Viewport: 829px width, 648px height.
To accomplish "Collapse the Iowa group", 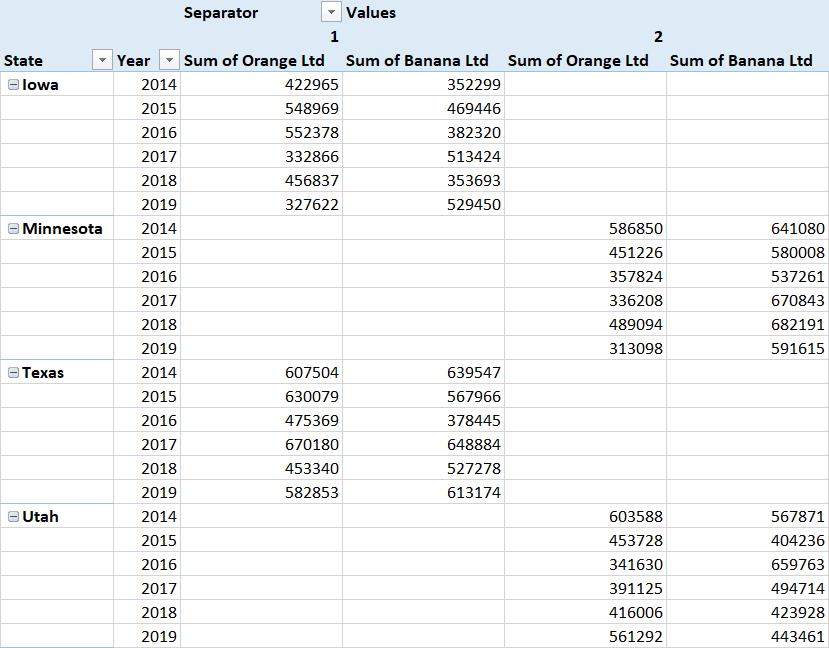I will pos(14,85).
